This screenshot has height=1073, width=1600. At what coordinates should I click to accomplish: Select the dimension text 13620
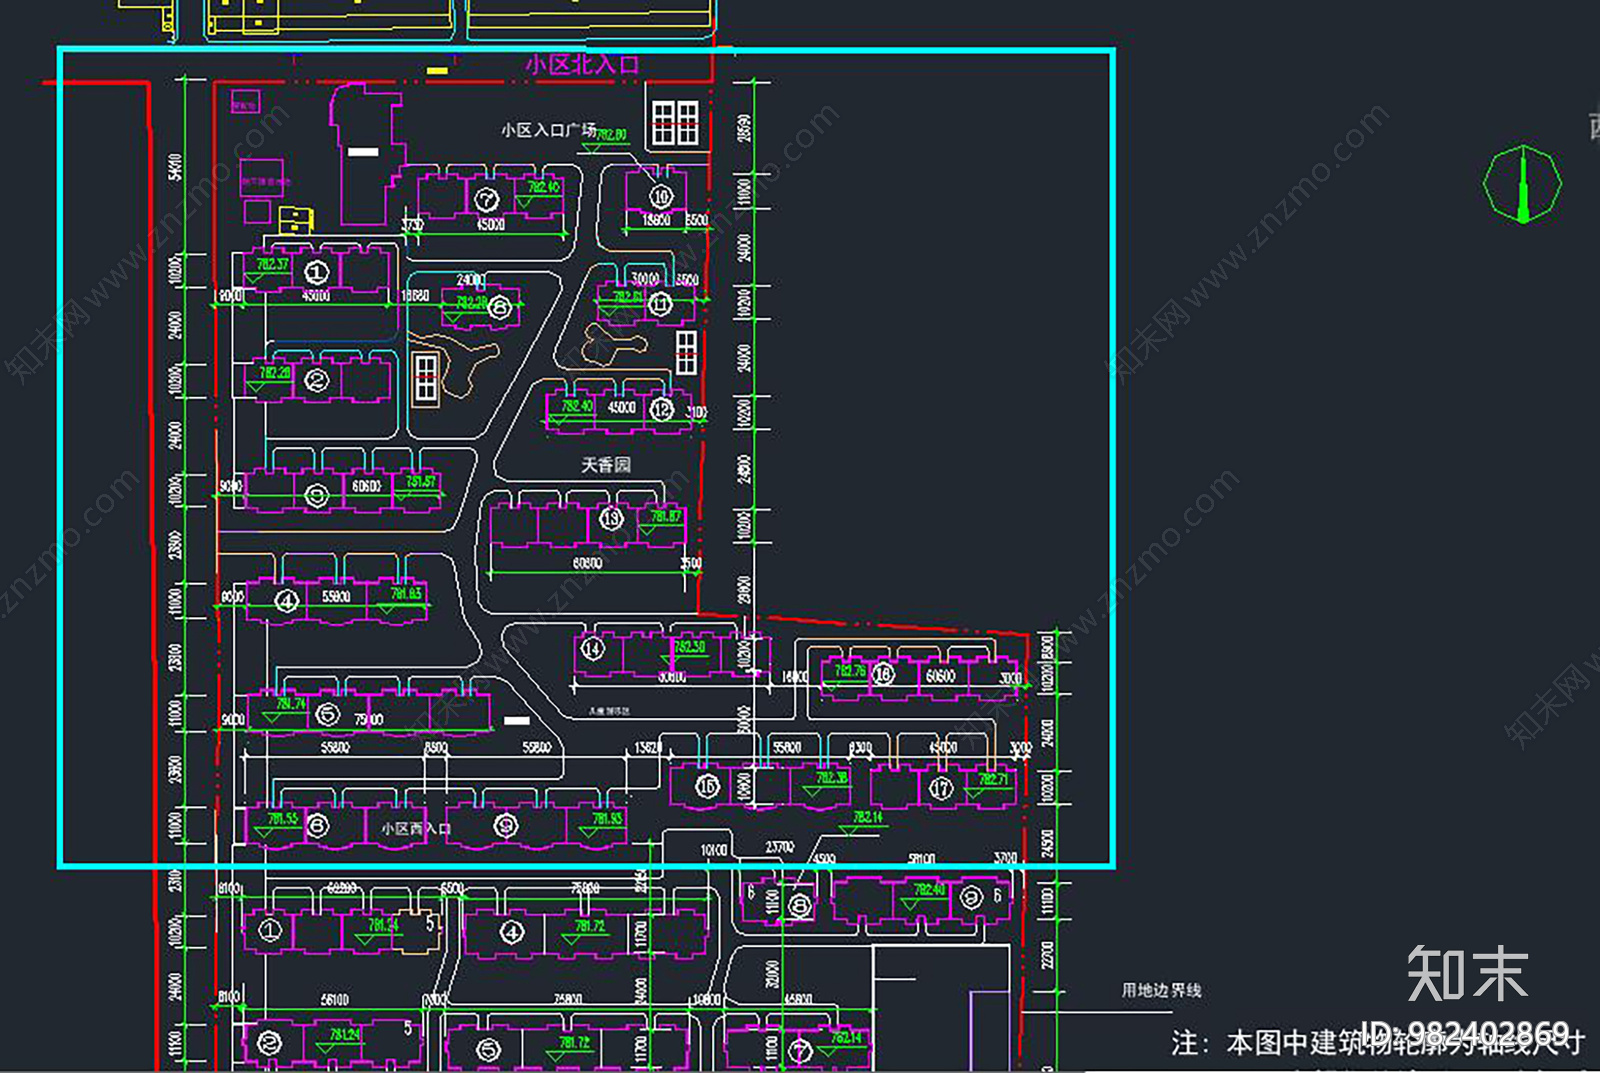click(x=648, y=748)
